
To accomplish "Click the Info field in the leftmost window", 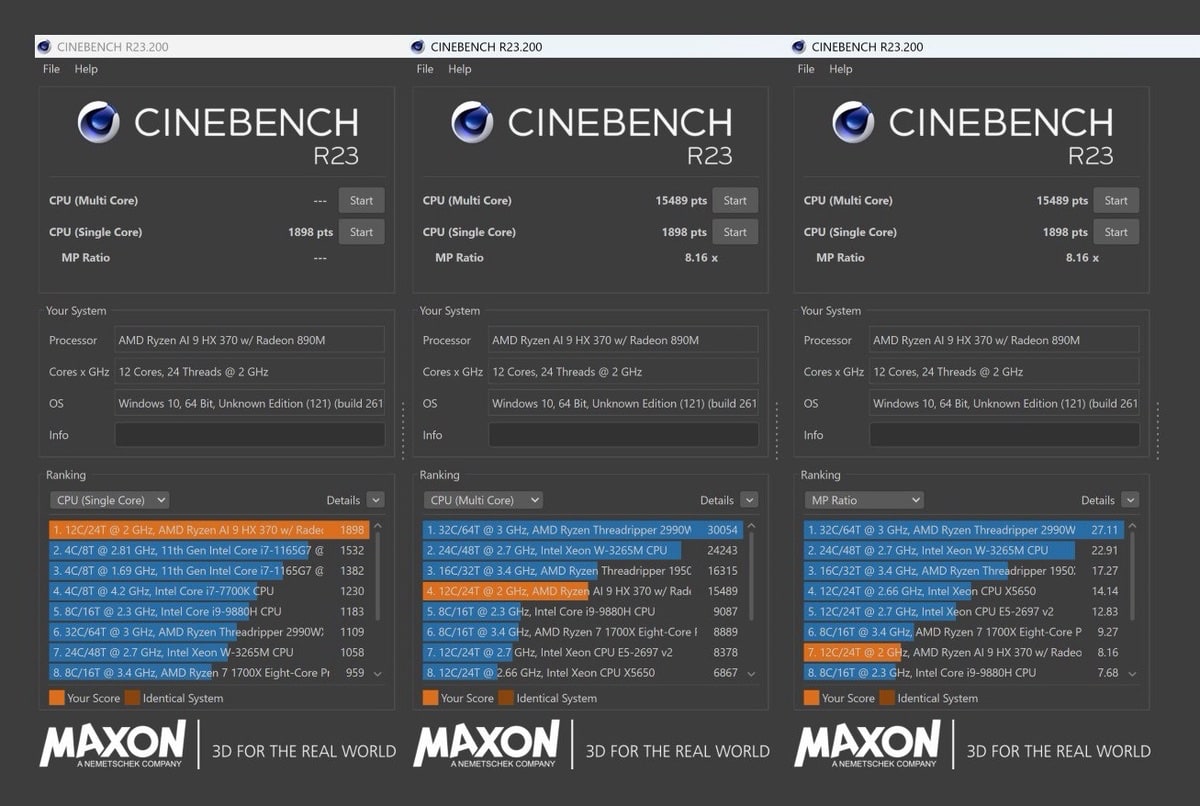I will click(x=249, y=435).
